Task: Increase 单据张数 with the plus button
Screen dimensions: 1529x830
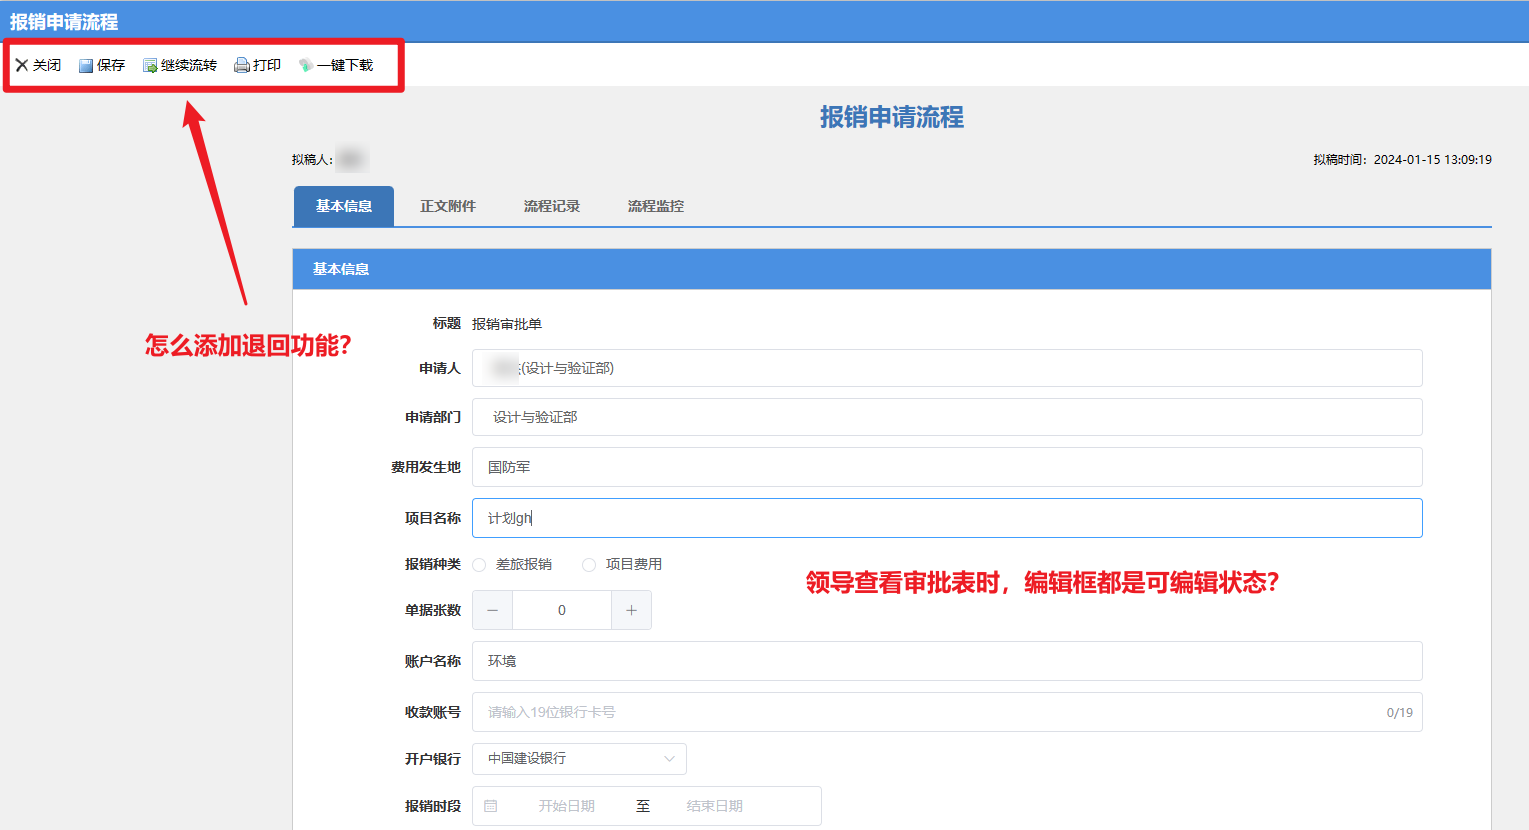Action: 631,610
